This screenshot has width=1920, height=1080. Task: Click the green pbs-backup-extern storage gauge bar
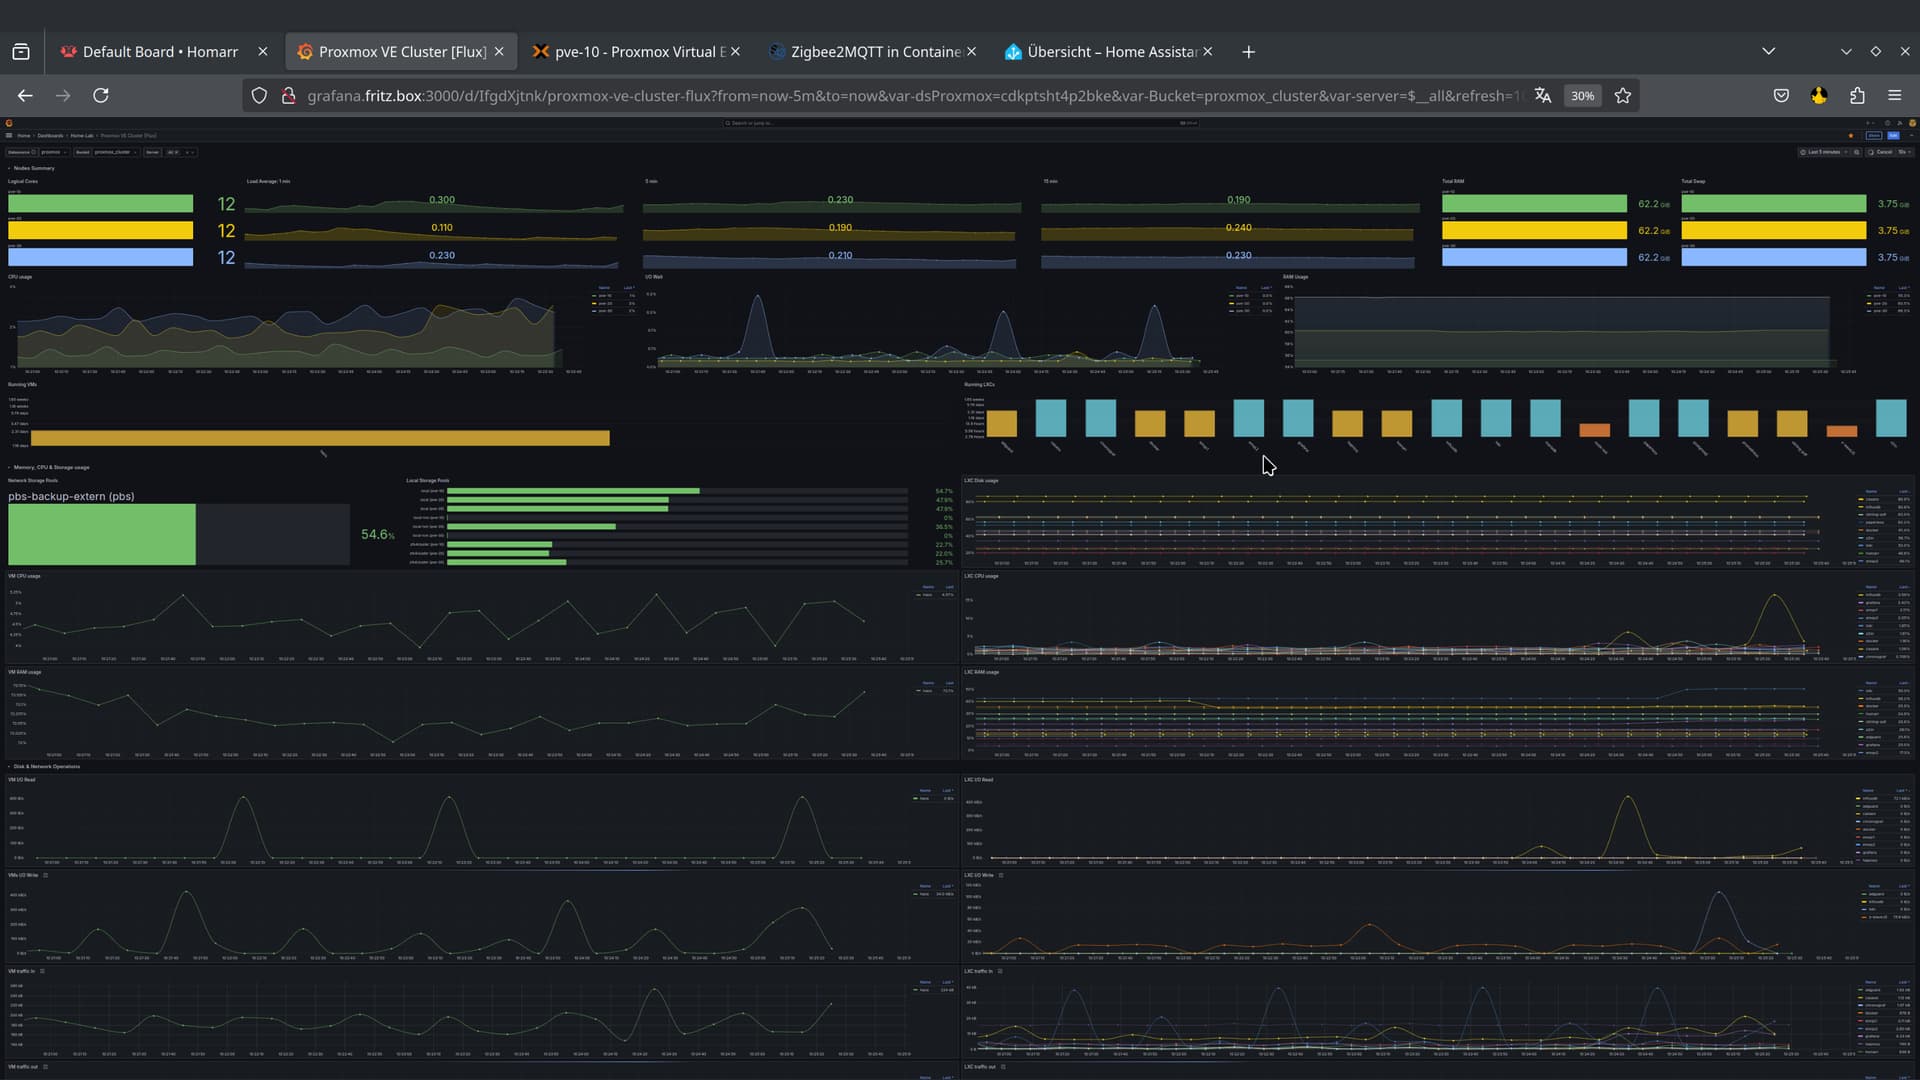point(102,534)
